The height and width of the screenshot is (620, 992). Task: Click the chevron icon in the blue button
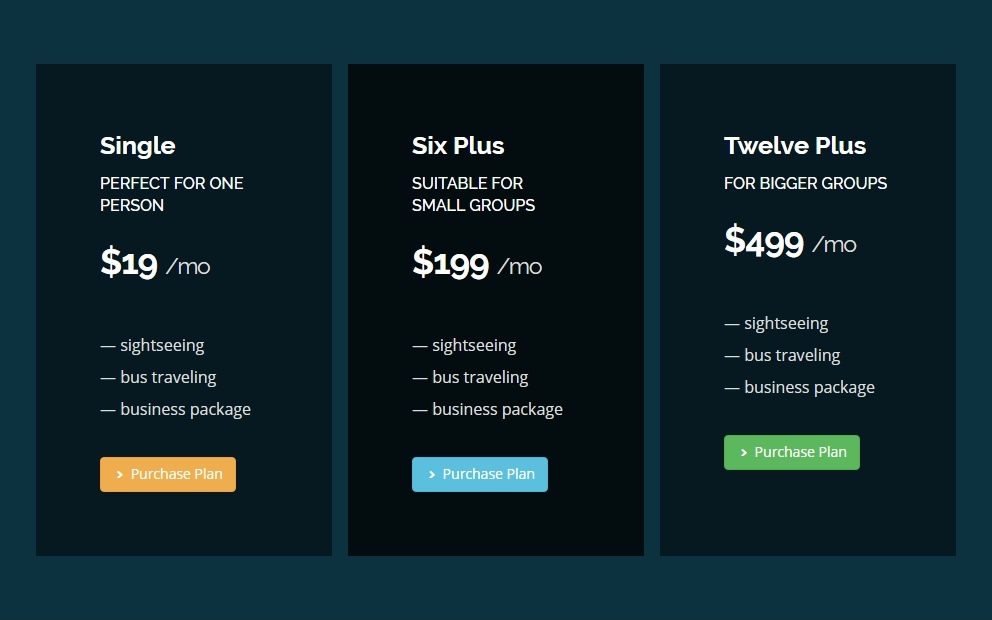click(x=432, y=475)
